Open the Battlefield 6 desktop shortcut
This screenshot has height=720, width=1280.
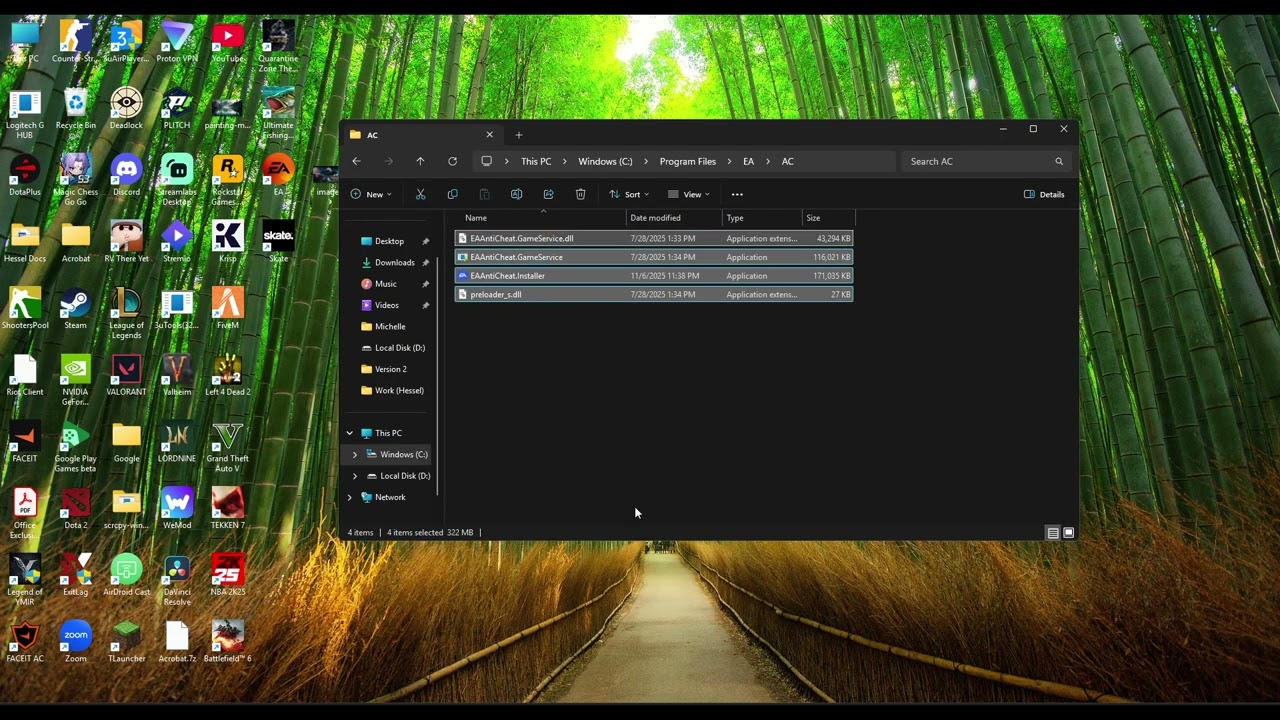[x=228, y=643]
